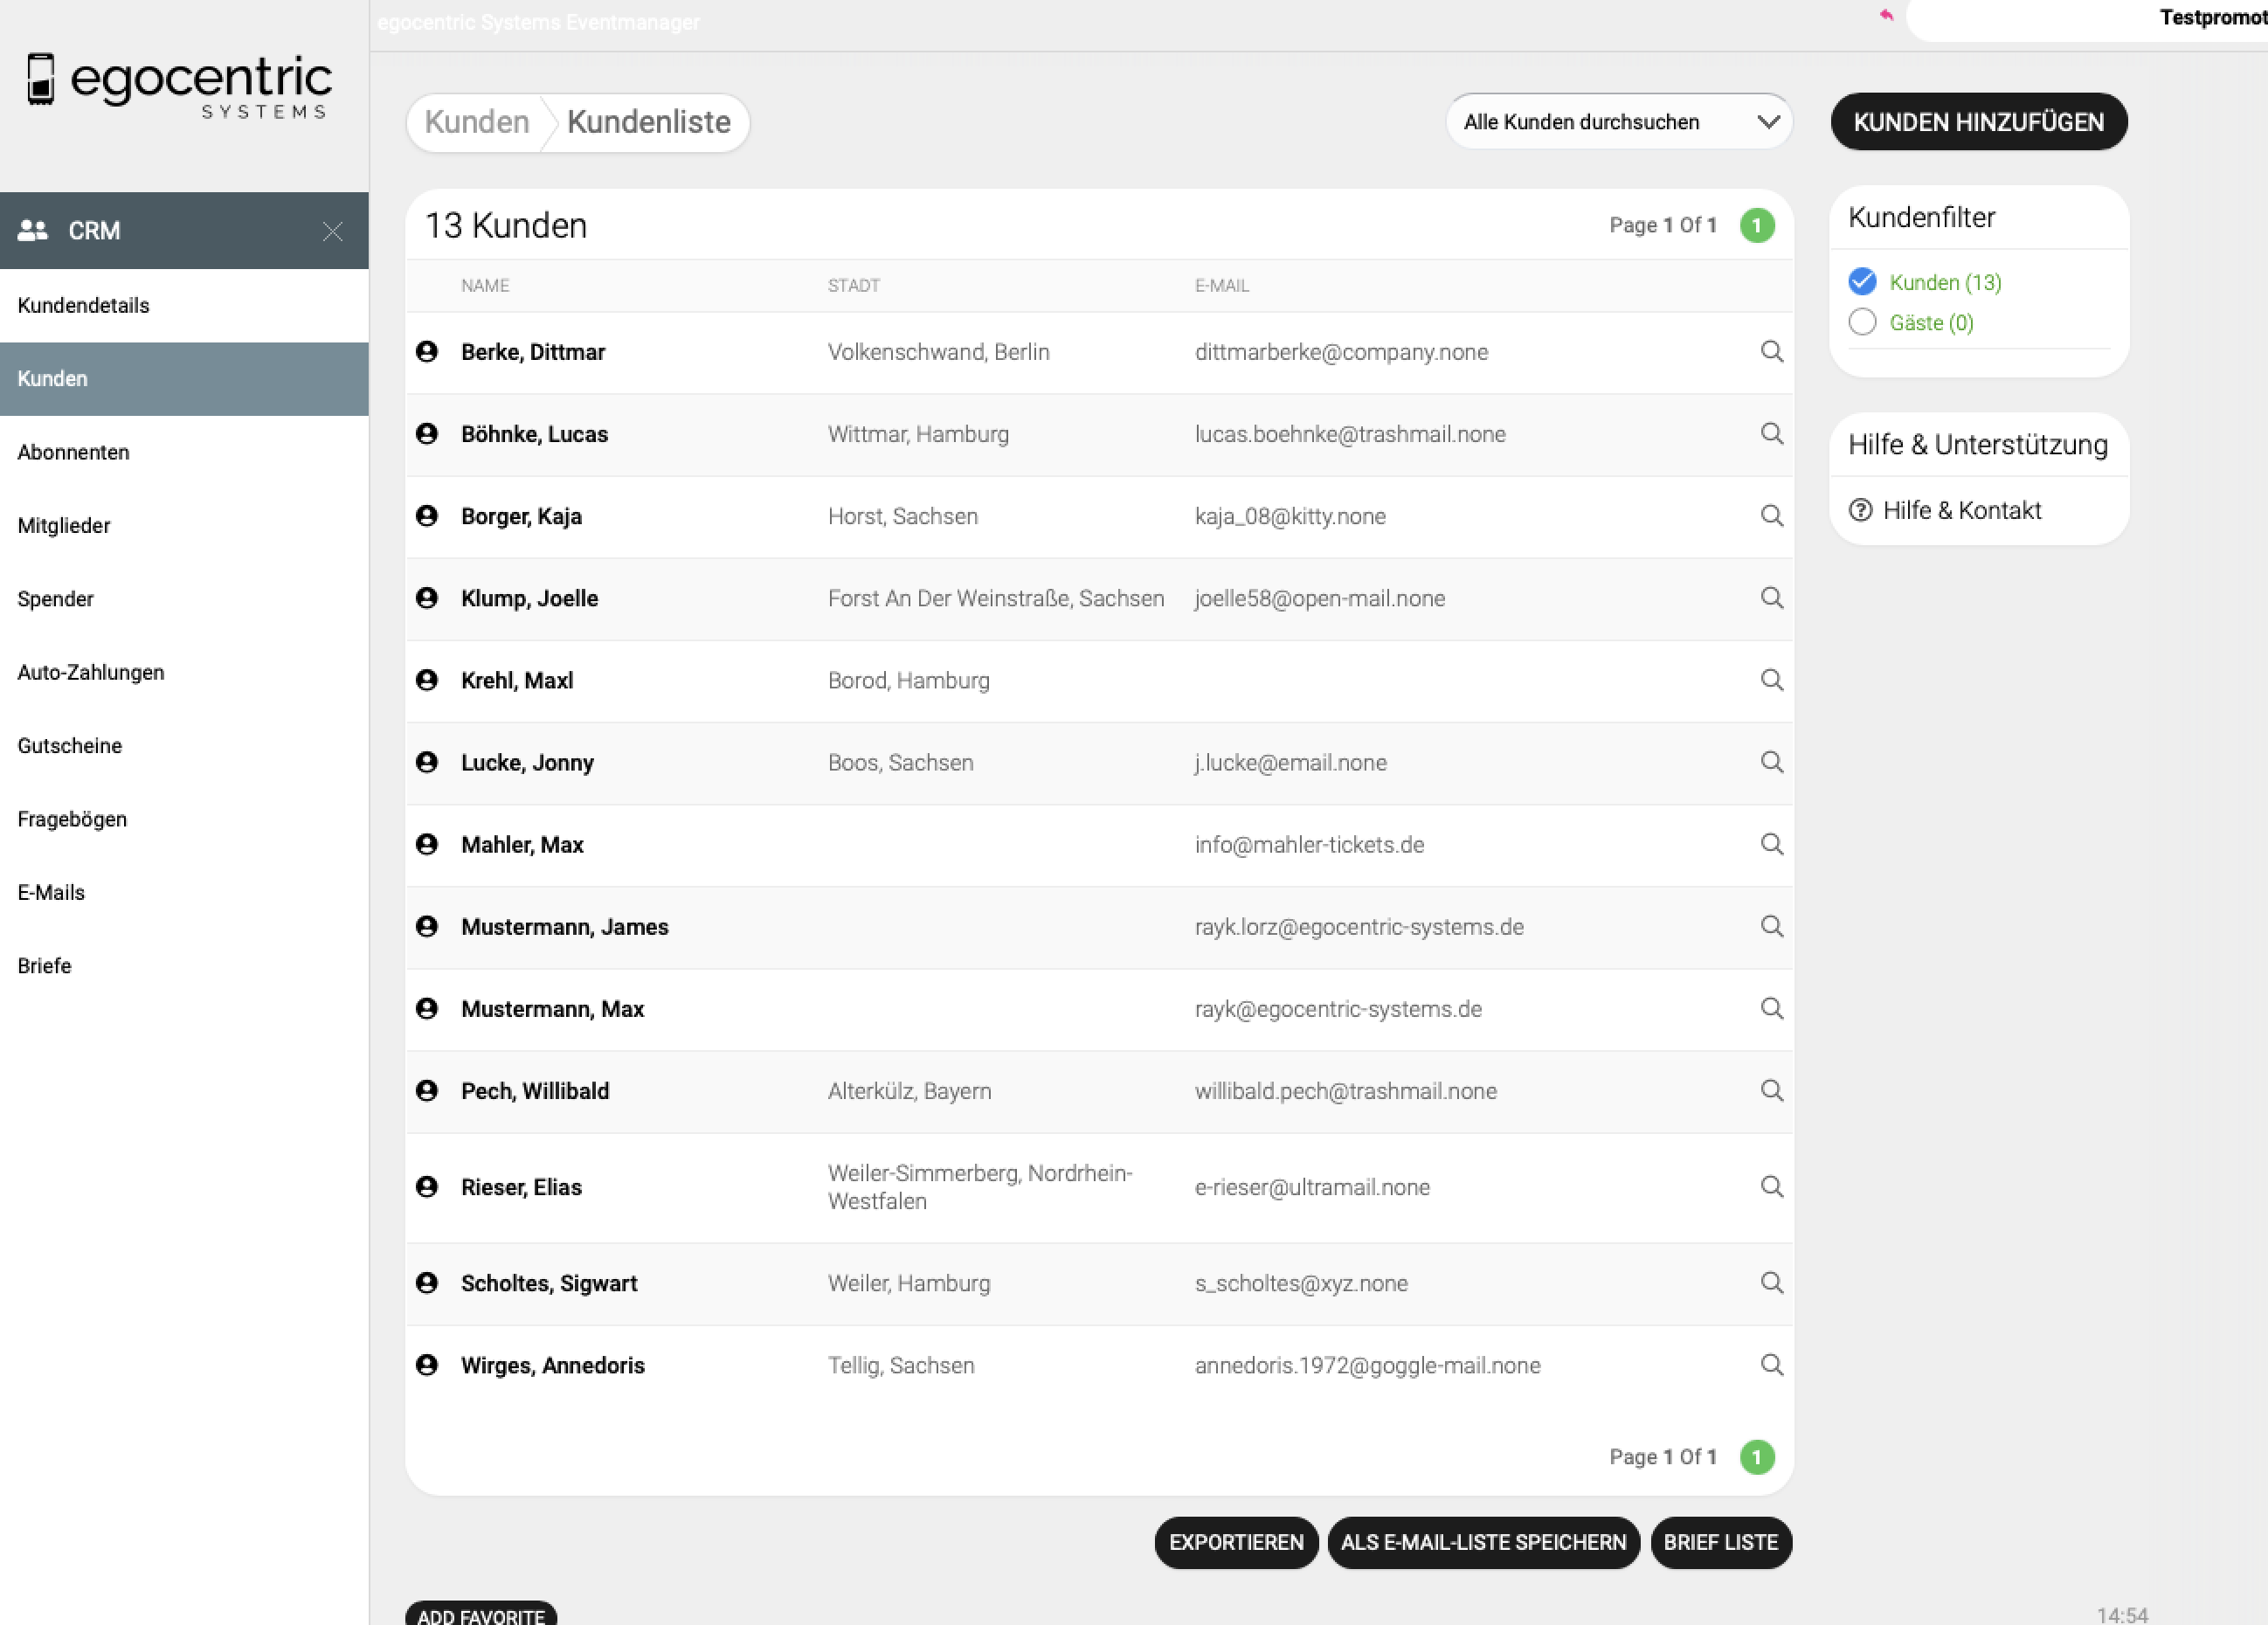
Task: Click green page 1 badge at top
Action: point(1757,226)
